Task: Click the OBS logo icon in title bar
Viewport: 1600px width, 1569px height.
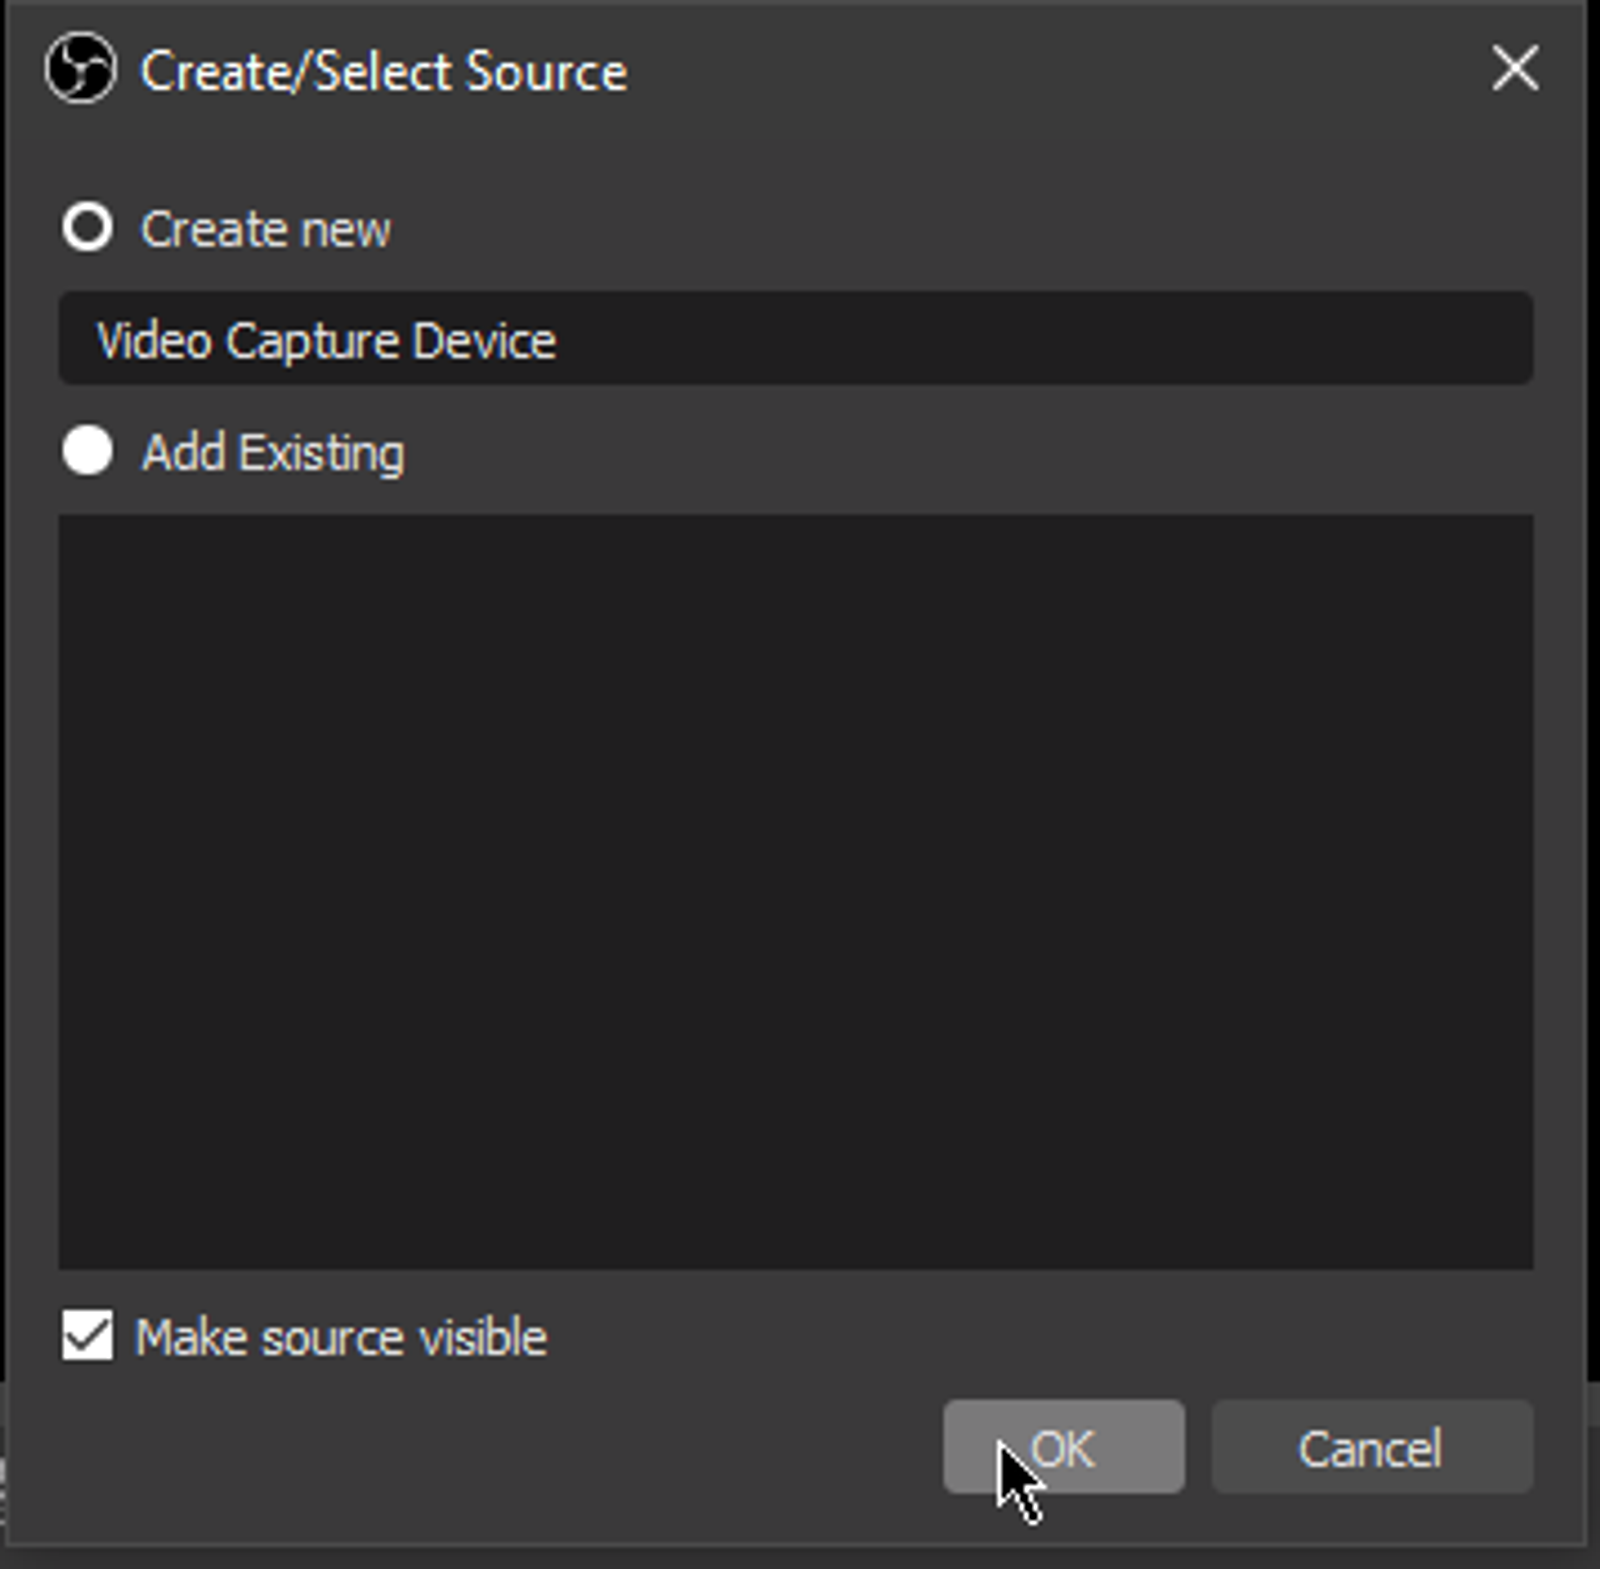Action: click(x=80, y=69)
